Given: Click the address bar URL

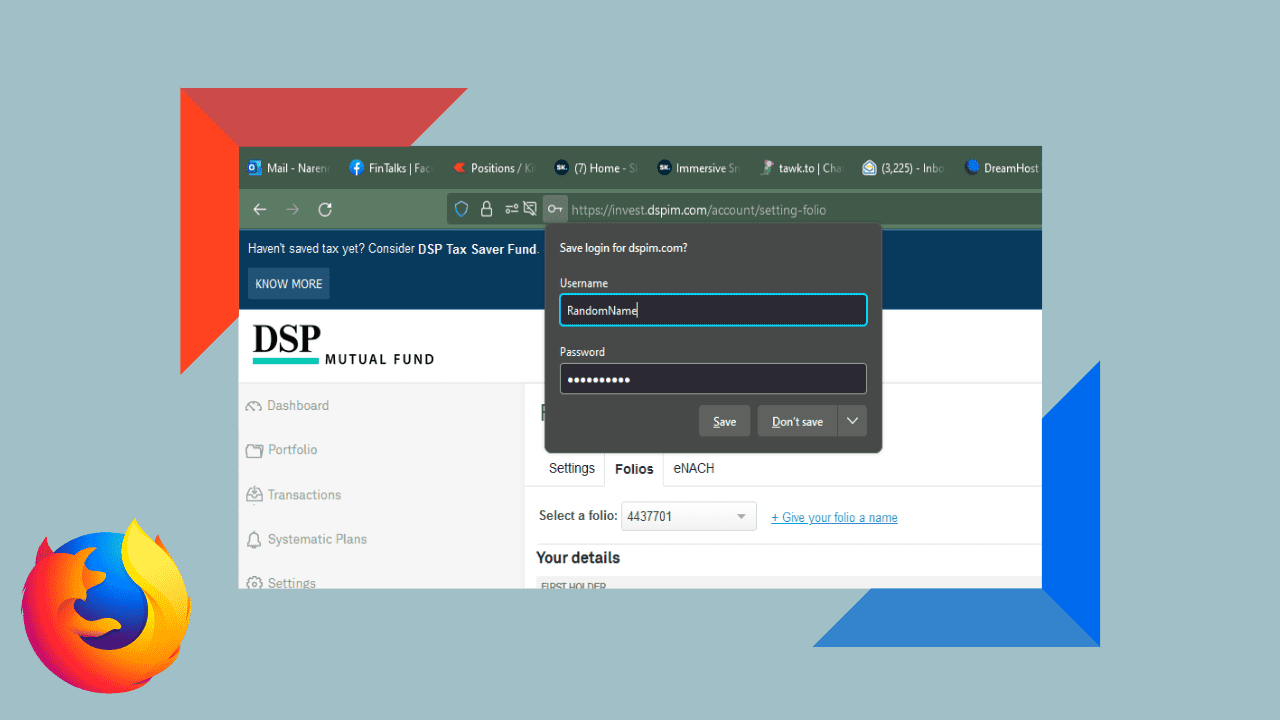Looking at the screenshot, I should tap(698, 210).
